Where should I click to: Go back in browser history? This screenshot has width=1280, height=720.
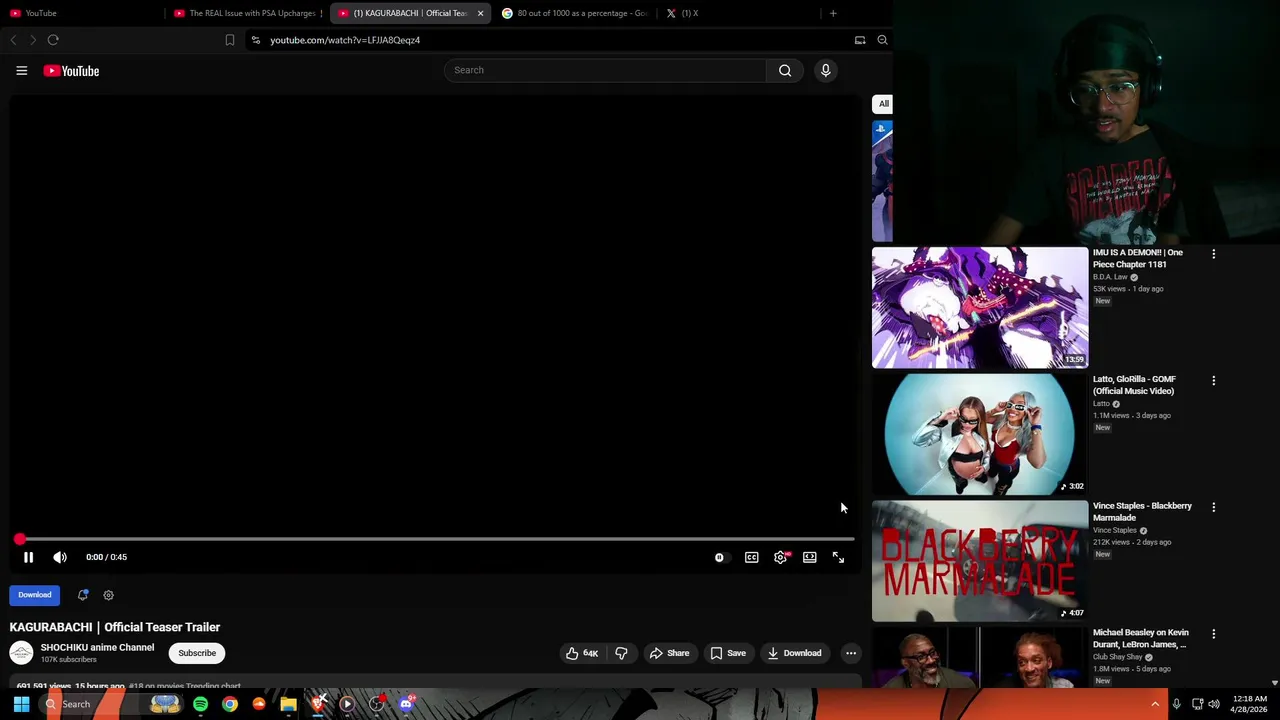pos(13,40)
